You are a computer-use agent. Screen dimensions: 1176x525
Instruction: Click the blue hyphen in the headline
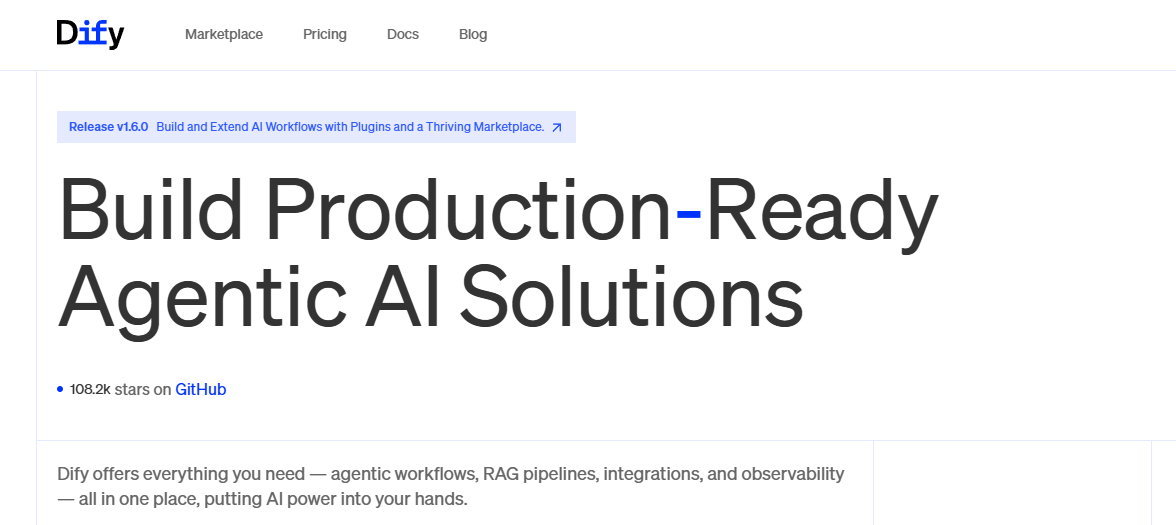689,215
